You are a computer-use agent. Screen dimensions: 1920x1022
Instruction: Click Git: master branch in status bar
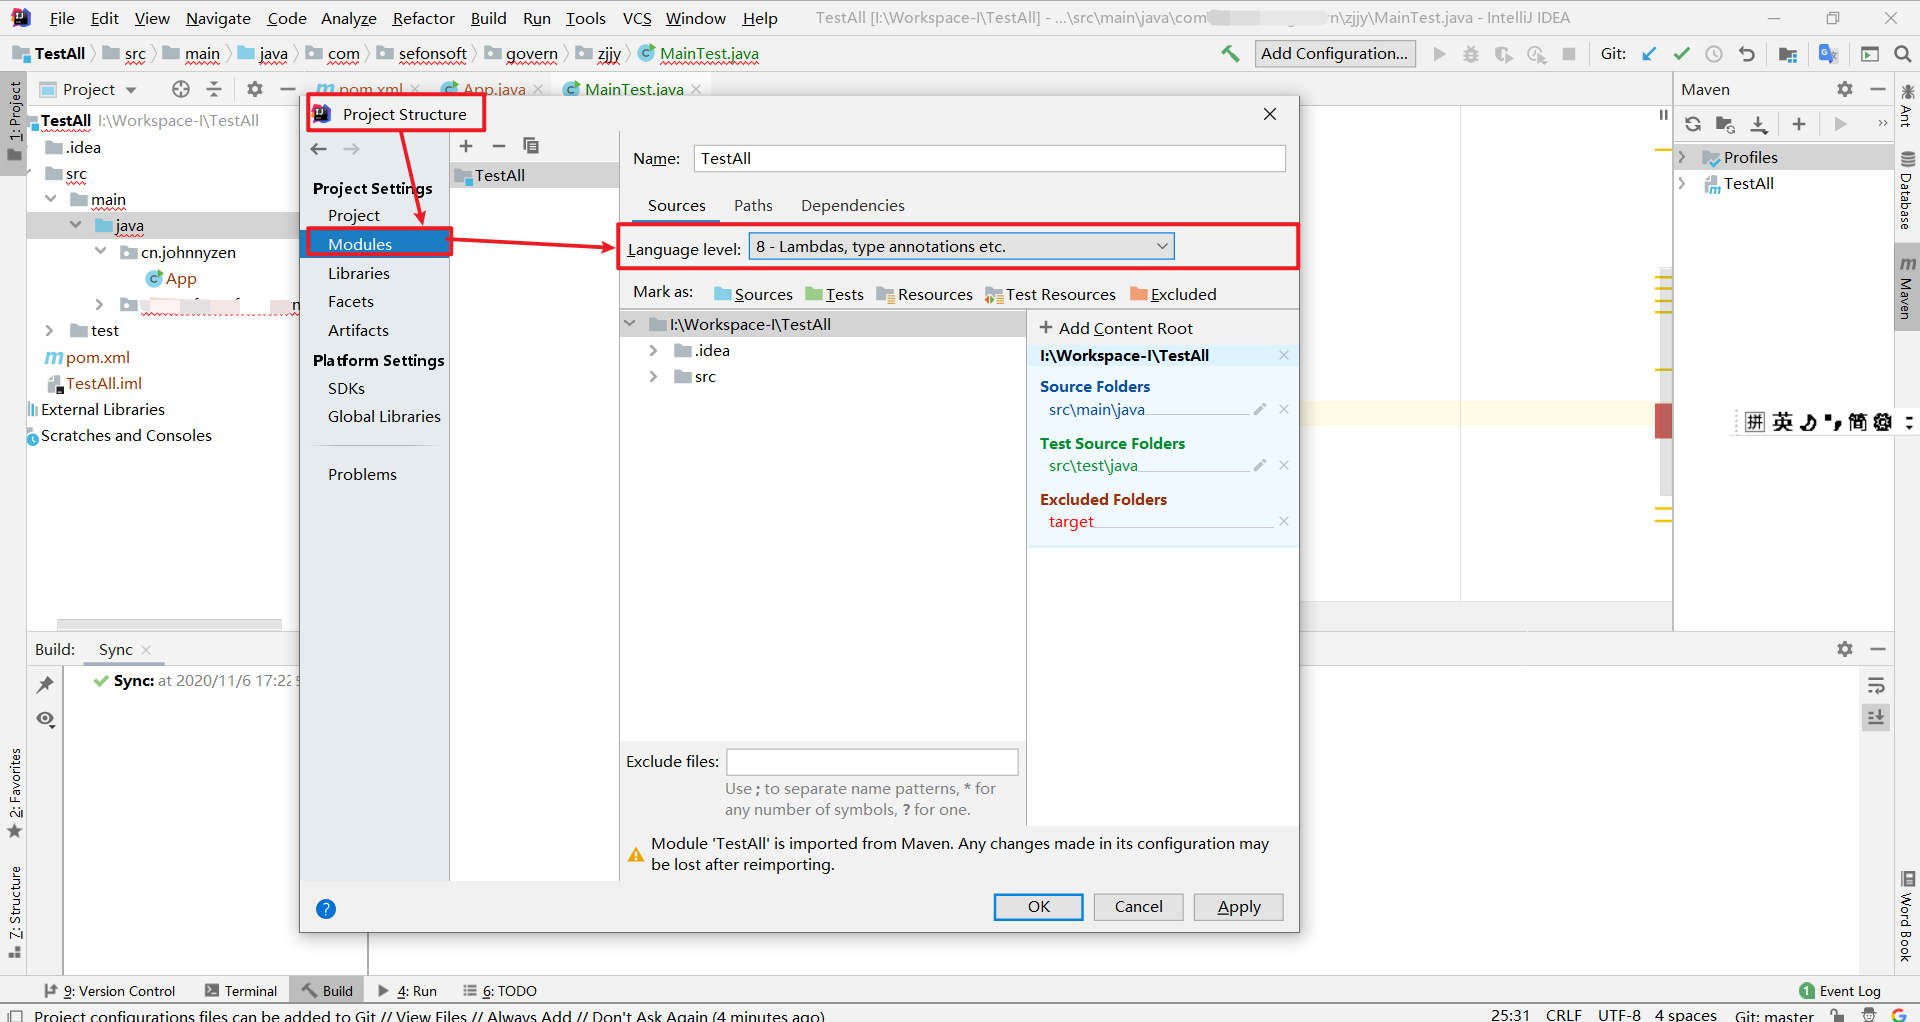pos(1774,1014)
